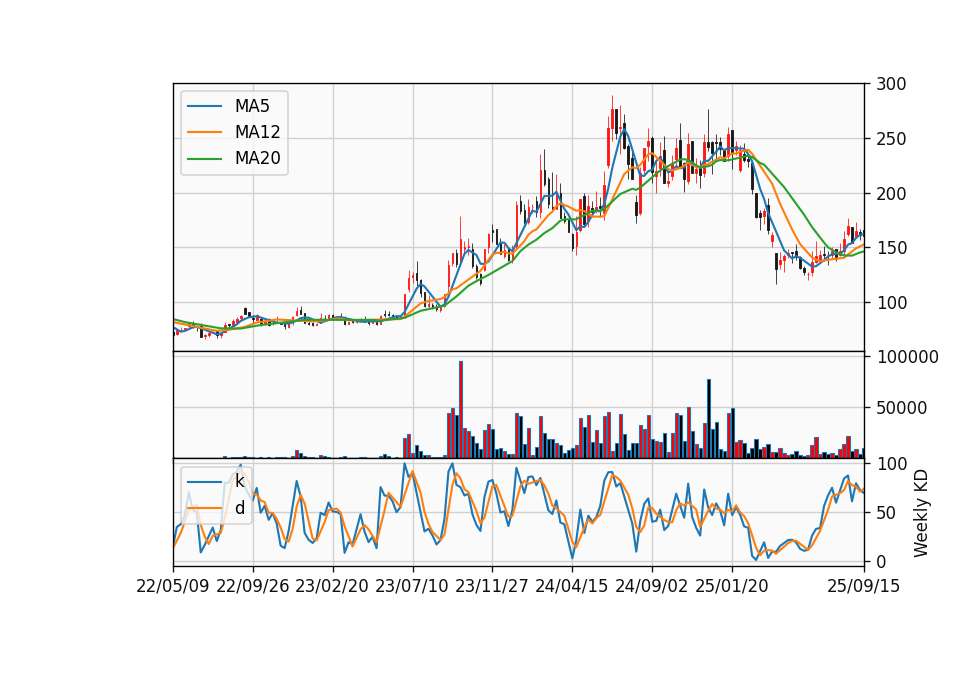Screen dimensions: 960x690
Task: Click the orange MA12 legend line sample
Action: tap(204, 132)
